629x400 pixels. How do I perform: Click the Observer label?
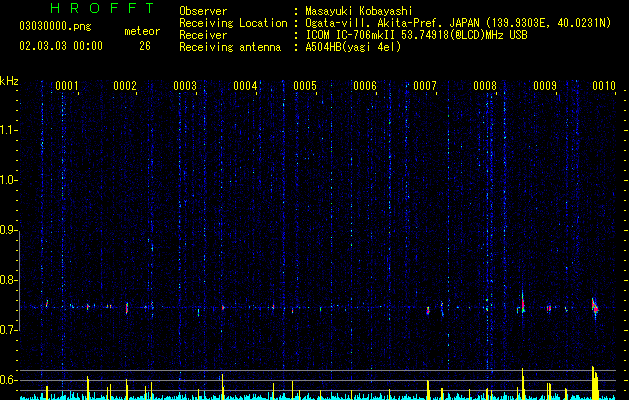[x=203, y=11]
